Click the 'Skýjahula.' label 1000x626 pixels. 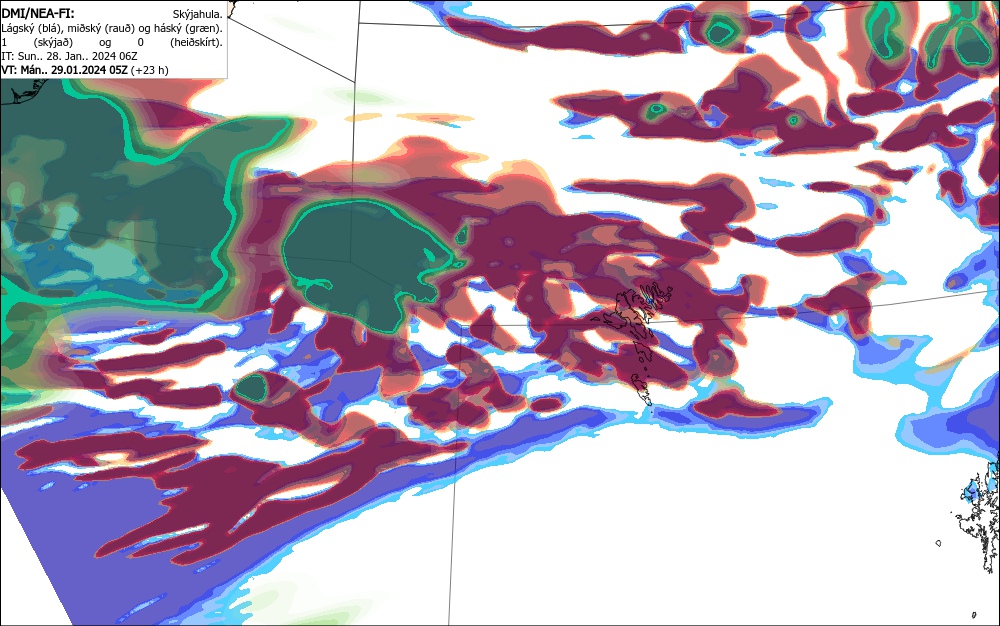tap(198, 14)
